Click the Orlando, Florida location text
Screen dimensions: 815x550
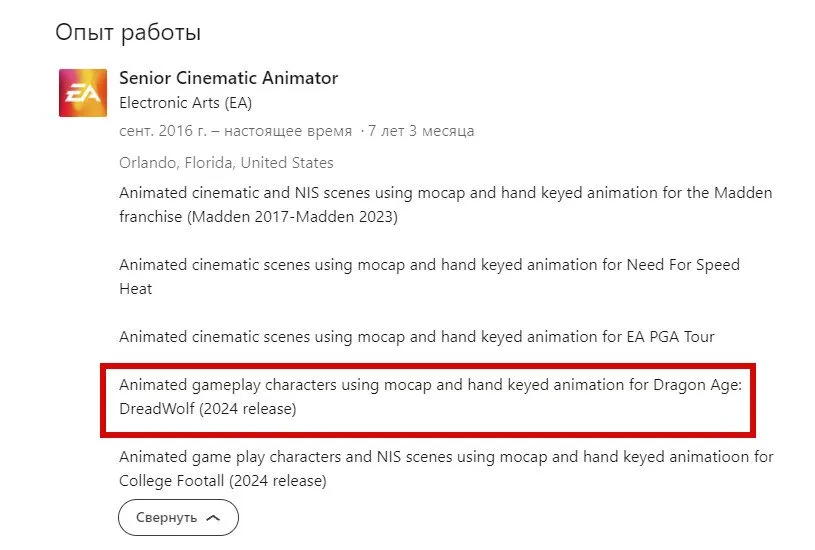tap(226, 163)
